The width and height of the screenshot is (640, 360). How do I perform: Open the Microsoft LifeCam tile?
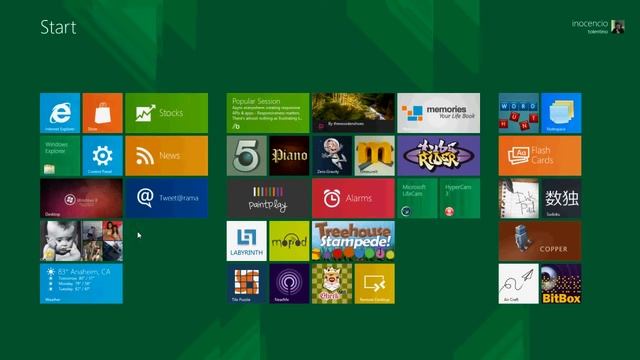click(x=417, y=198)
